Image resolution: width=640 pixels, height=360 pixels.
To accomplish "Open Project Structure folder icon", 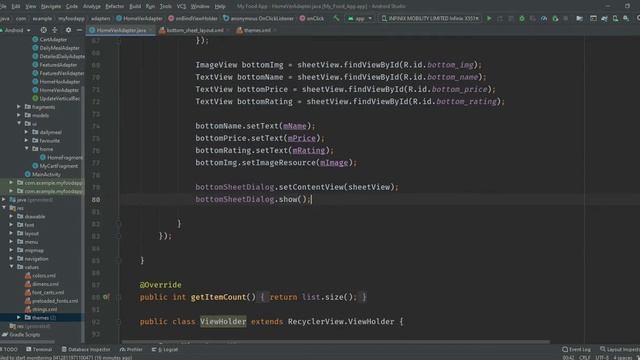I will tap(579, 18).
